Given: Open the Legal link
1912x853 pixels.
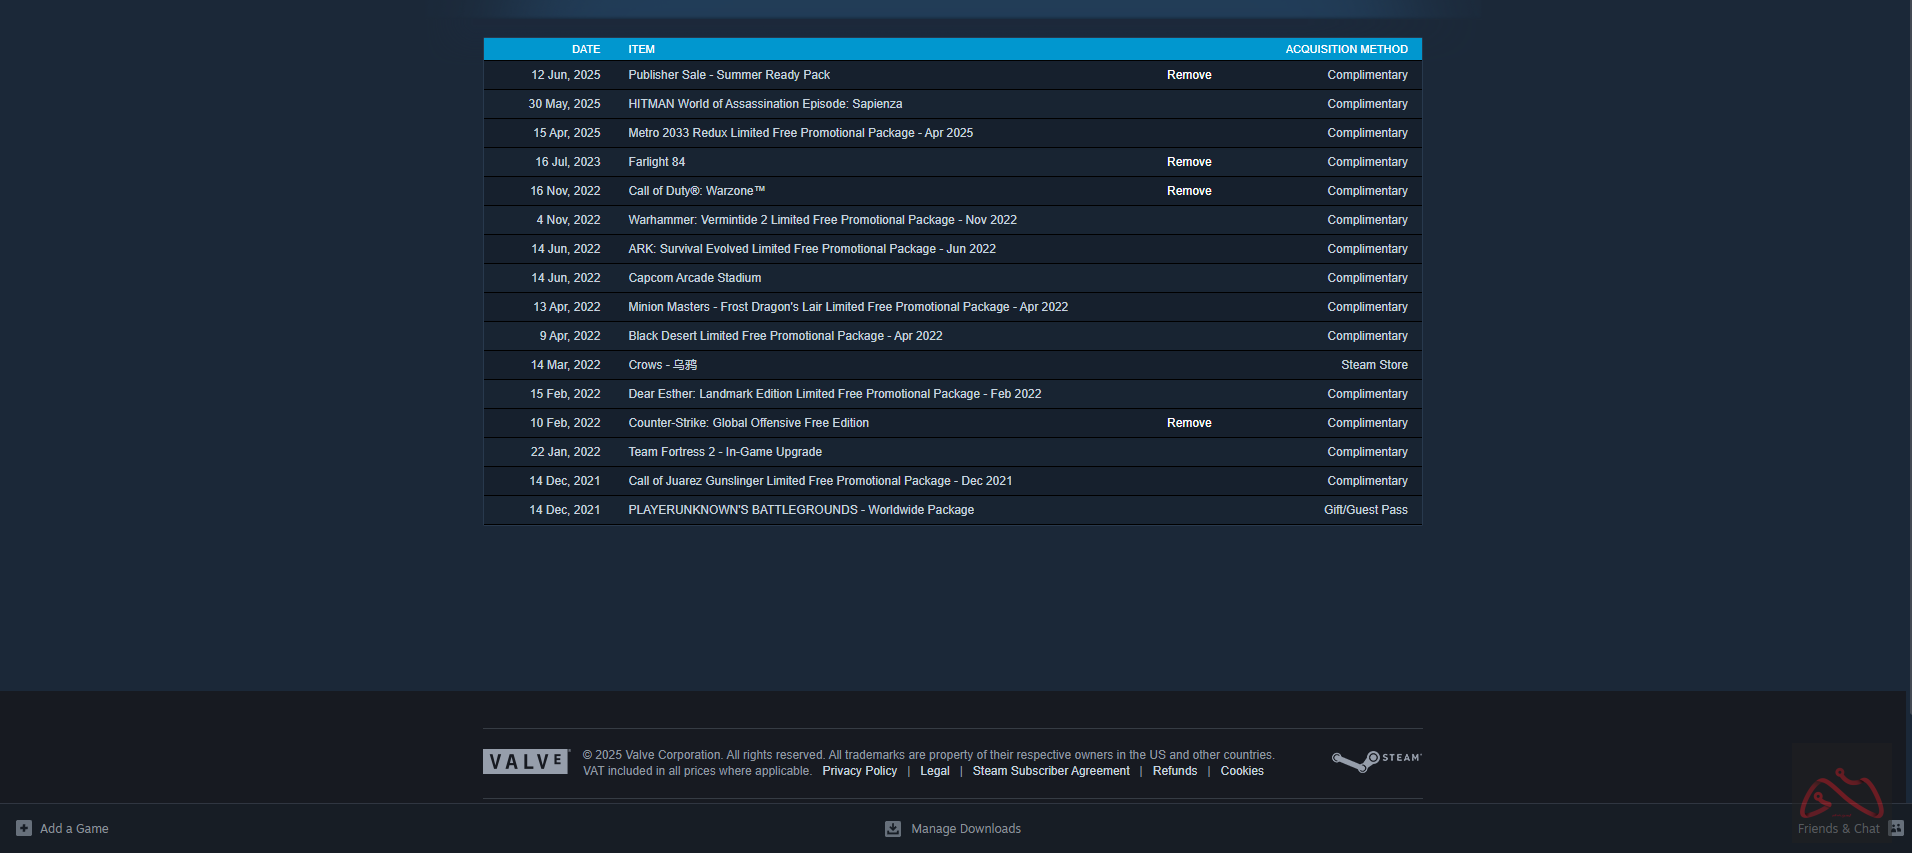Looking at the screenshot, I should pyautogui.click(x=934, y=771).
